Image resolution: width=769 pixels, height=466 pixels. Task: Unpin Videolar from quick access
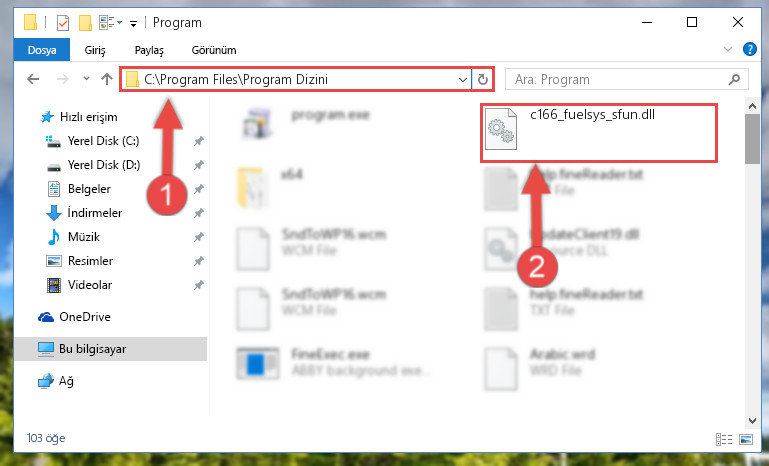[199, 285]
